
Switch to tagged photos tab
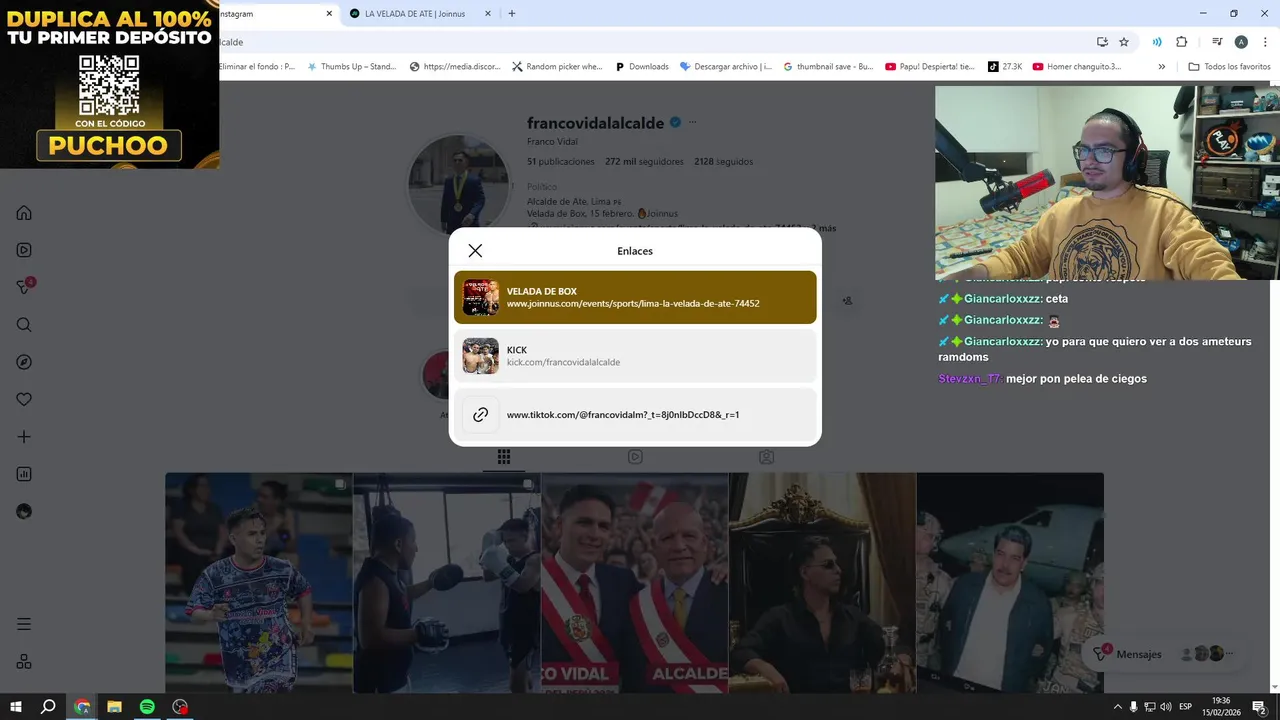click(x=766, y=457)
